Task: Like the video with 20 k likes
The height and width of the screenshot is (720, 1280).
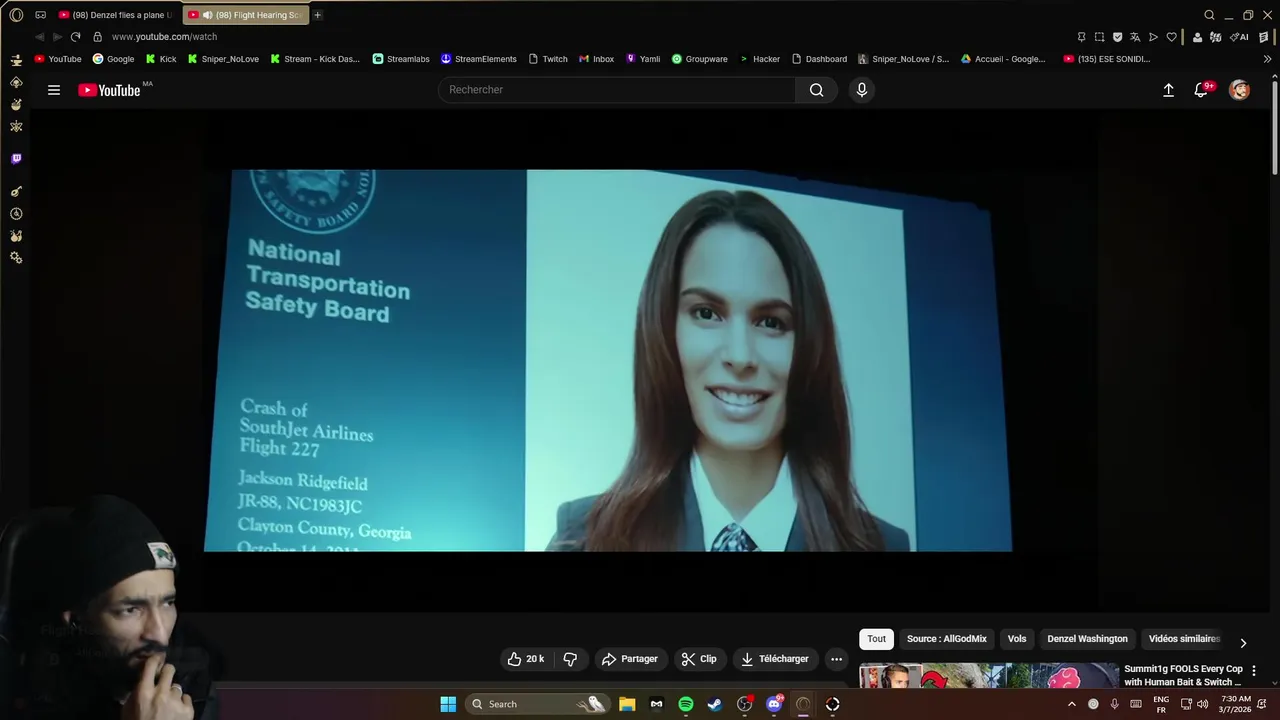Action: point(526,659)
